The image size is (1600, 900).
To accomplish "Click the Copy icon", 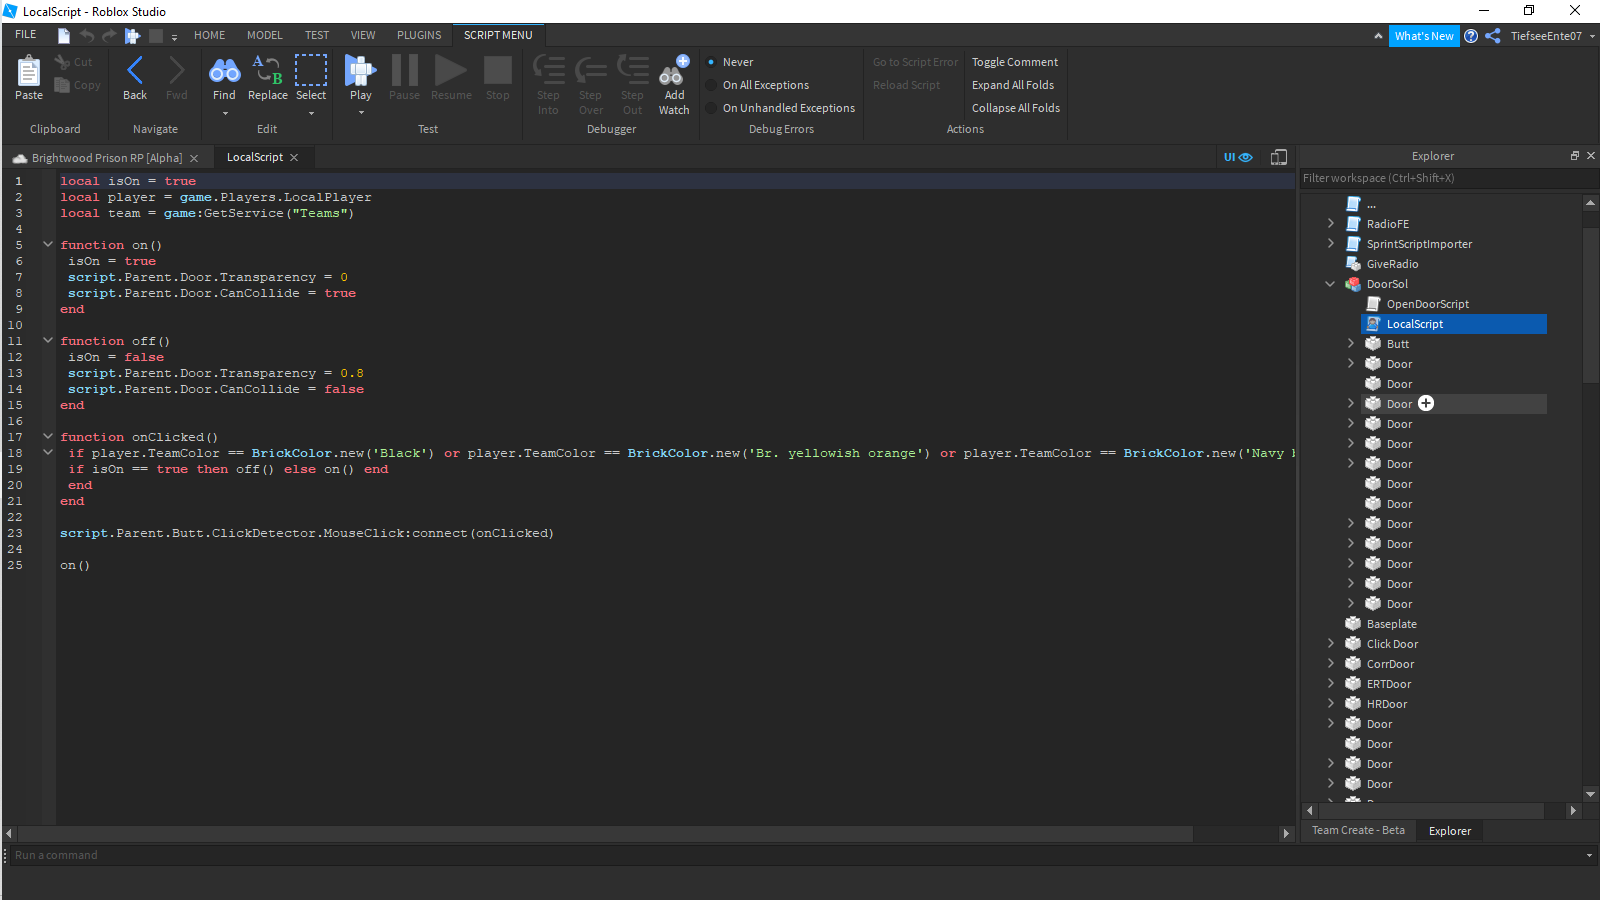I will coord(62,85).
